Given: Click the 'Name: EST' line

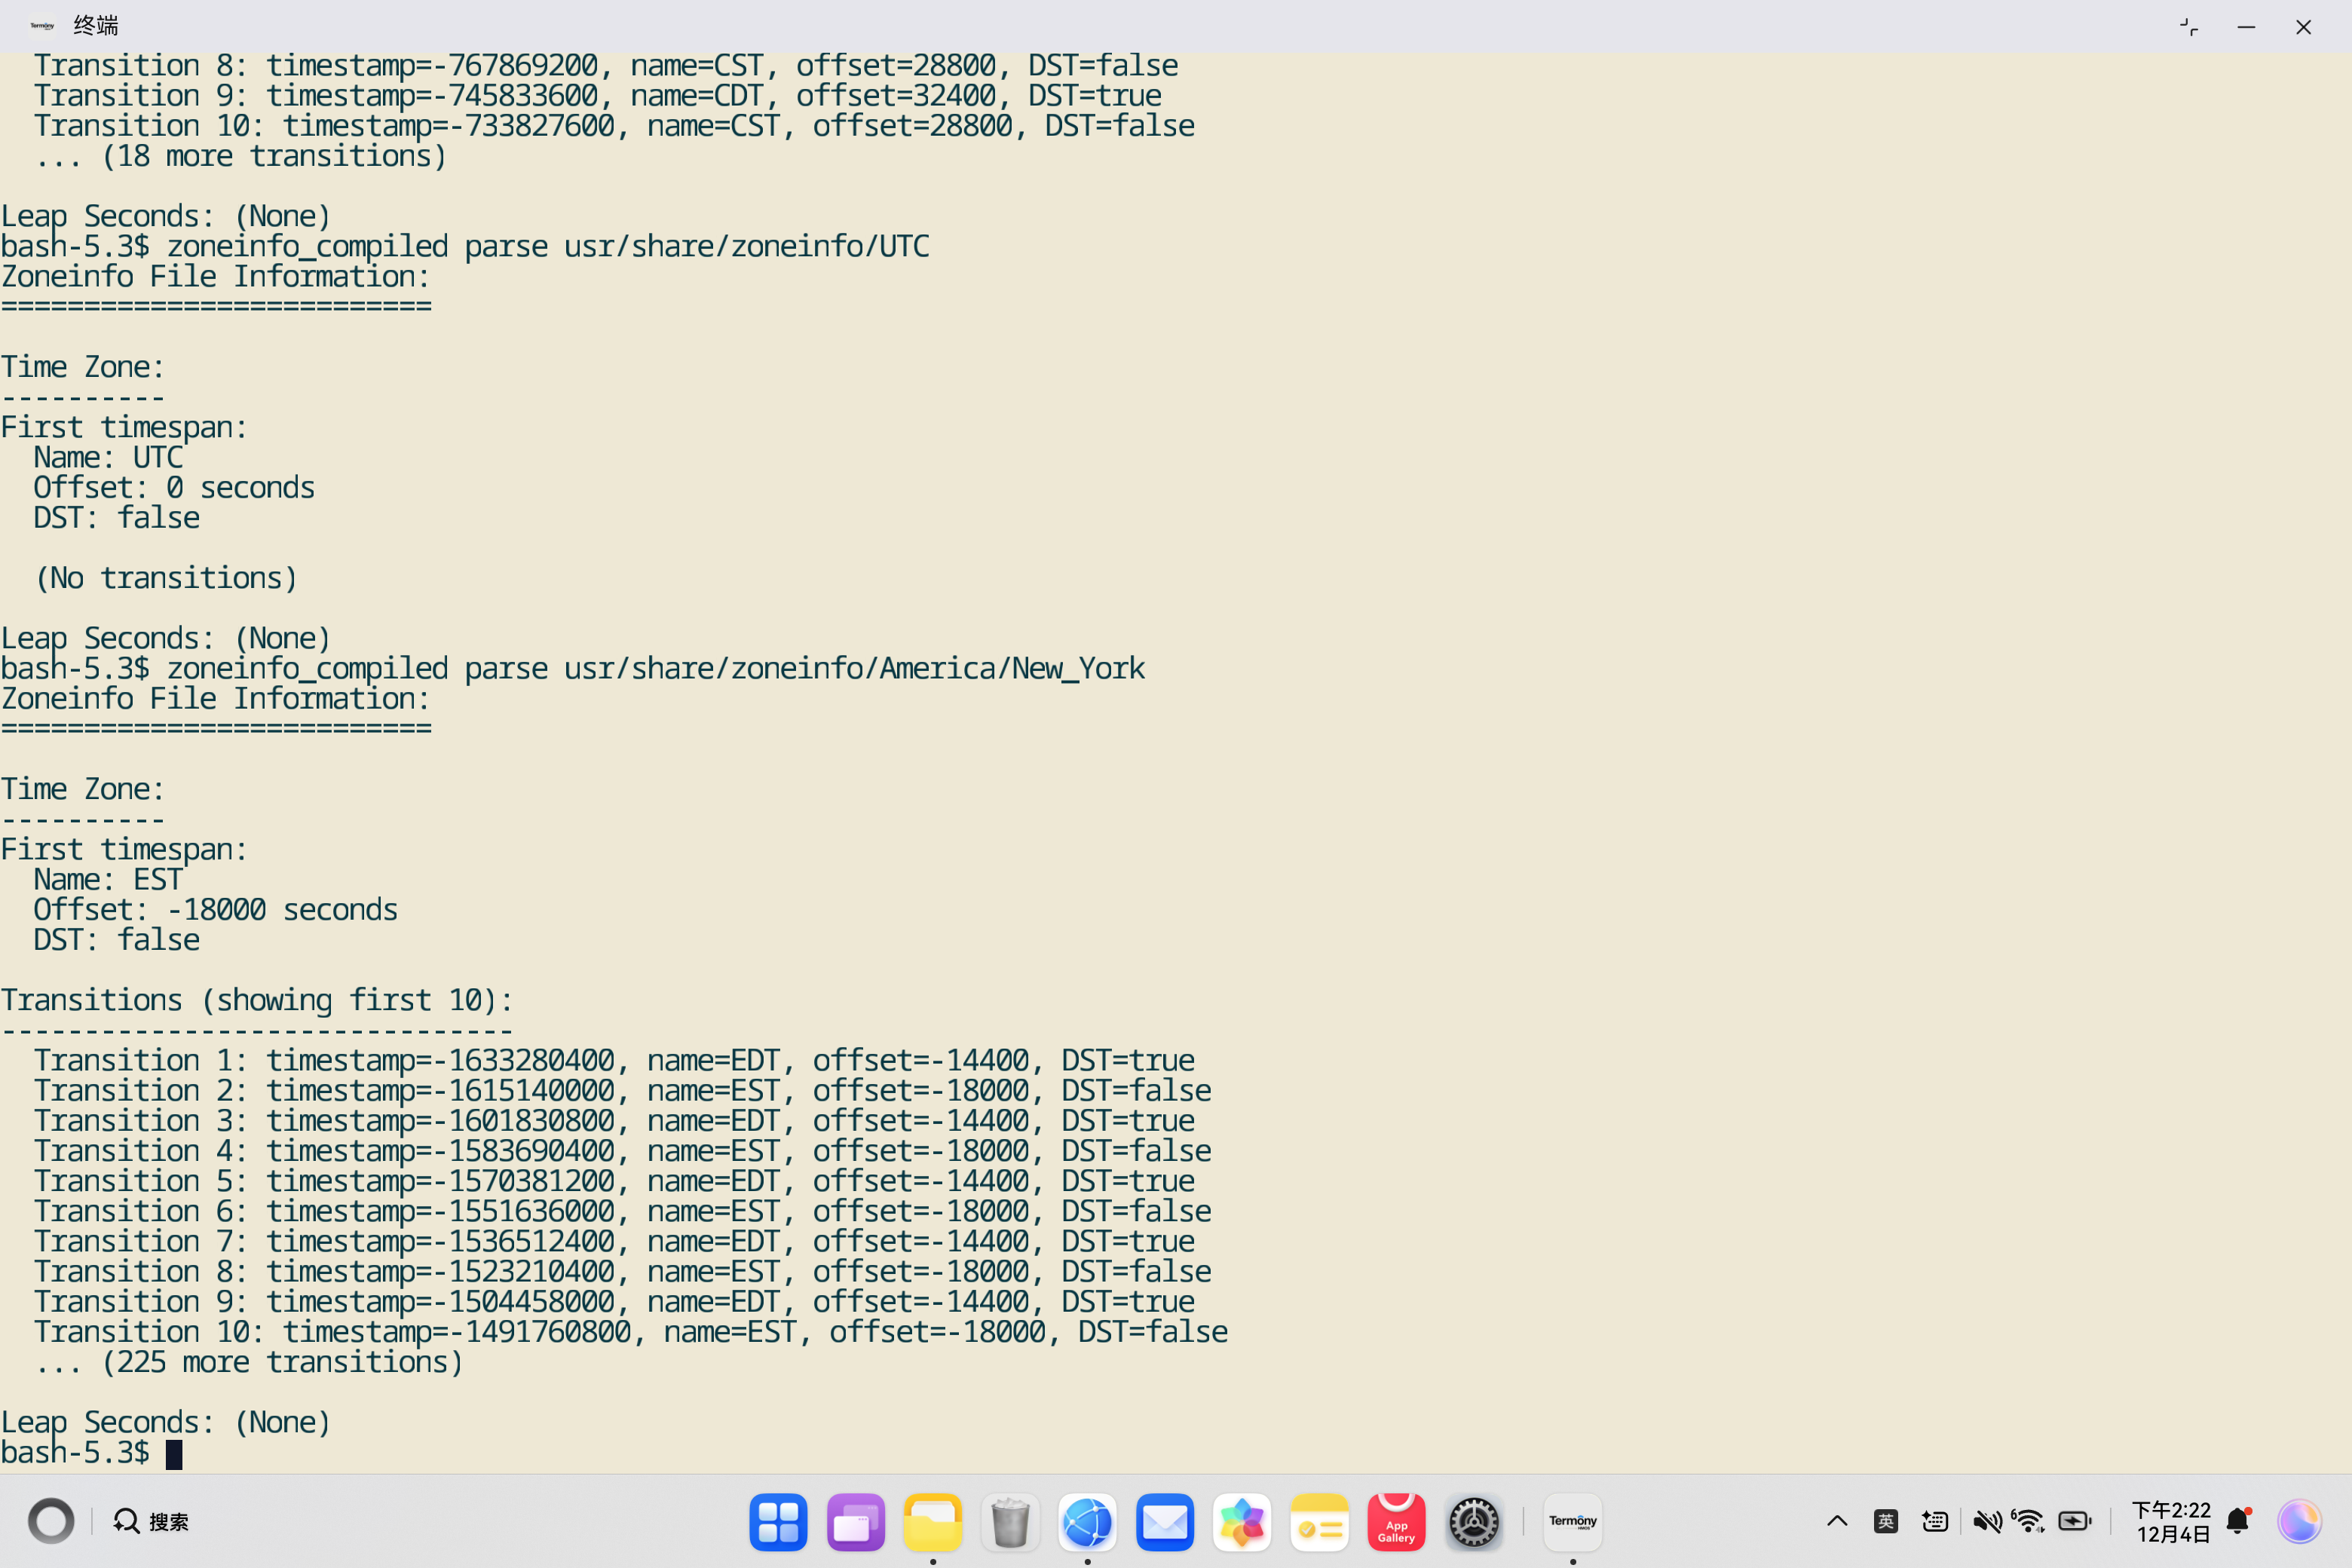Looking at the screenshot, I should tap(108, 879).
